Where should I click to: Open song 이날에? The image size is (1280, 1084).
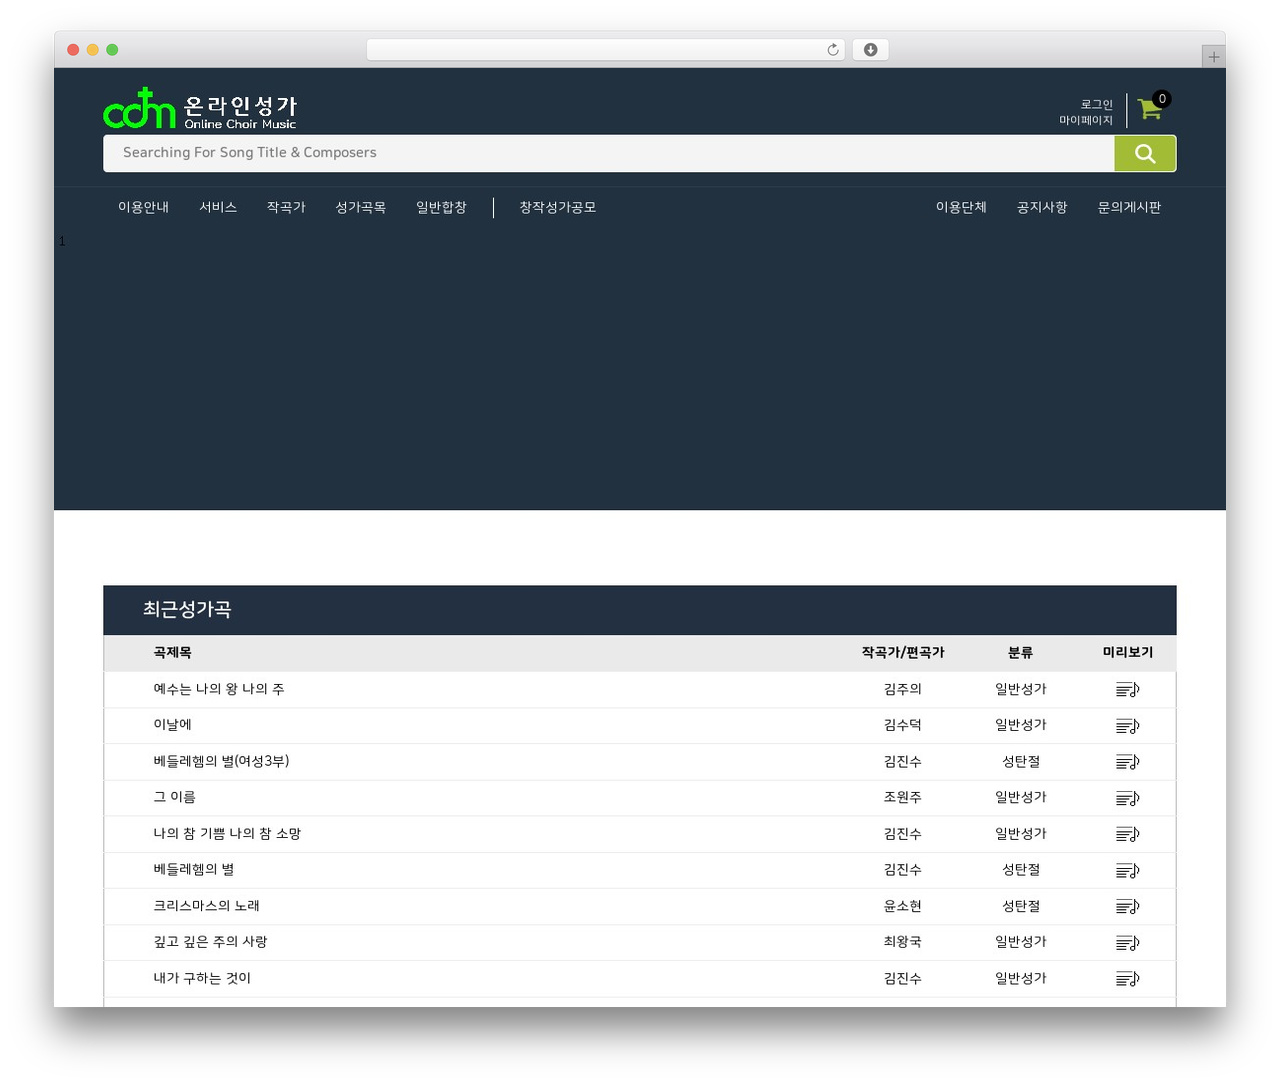click(x=172, y=725)
